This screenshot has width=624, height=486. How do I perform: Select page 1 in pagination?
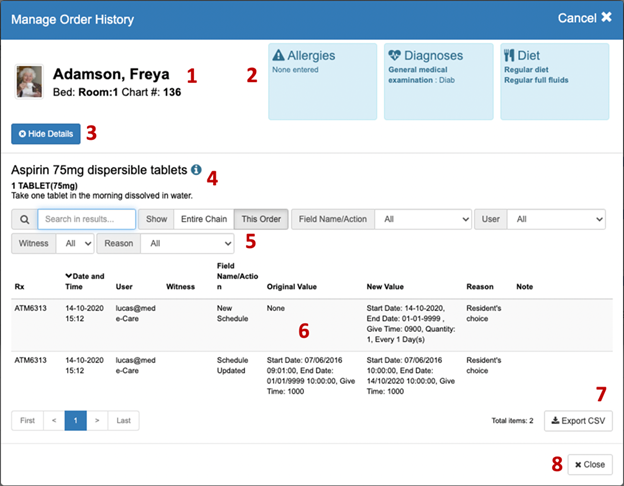click(76, 421)
